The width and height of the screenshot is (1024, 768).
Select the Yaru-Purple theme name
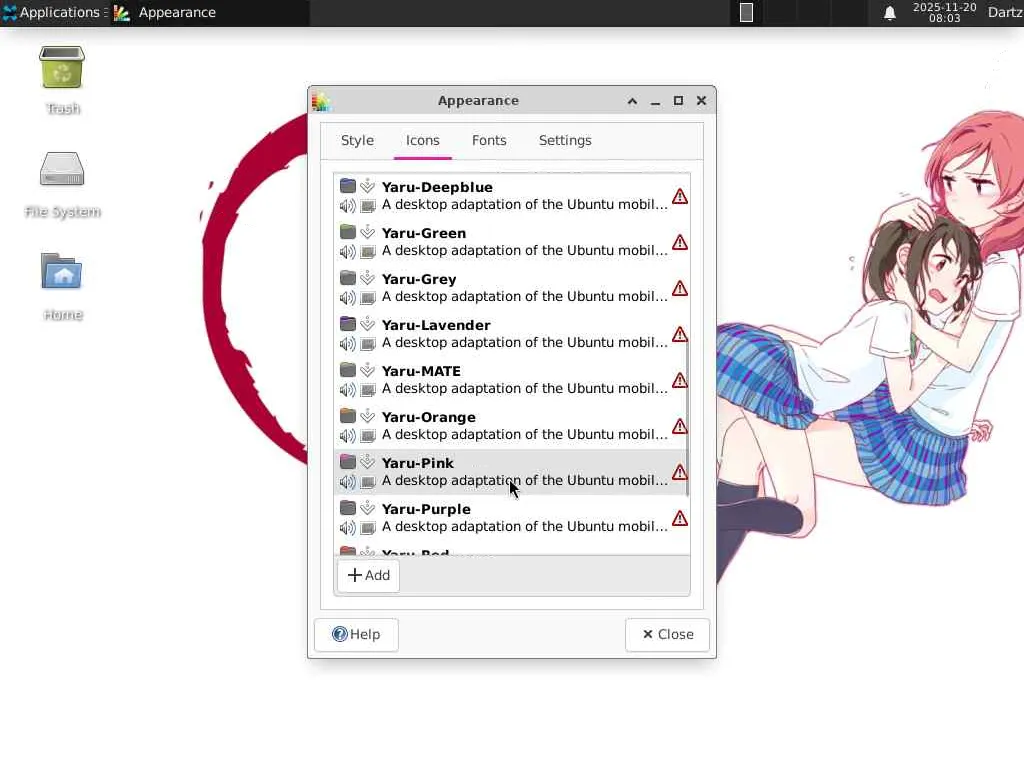(426, 509)
